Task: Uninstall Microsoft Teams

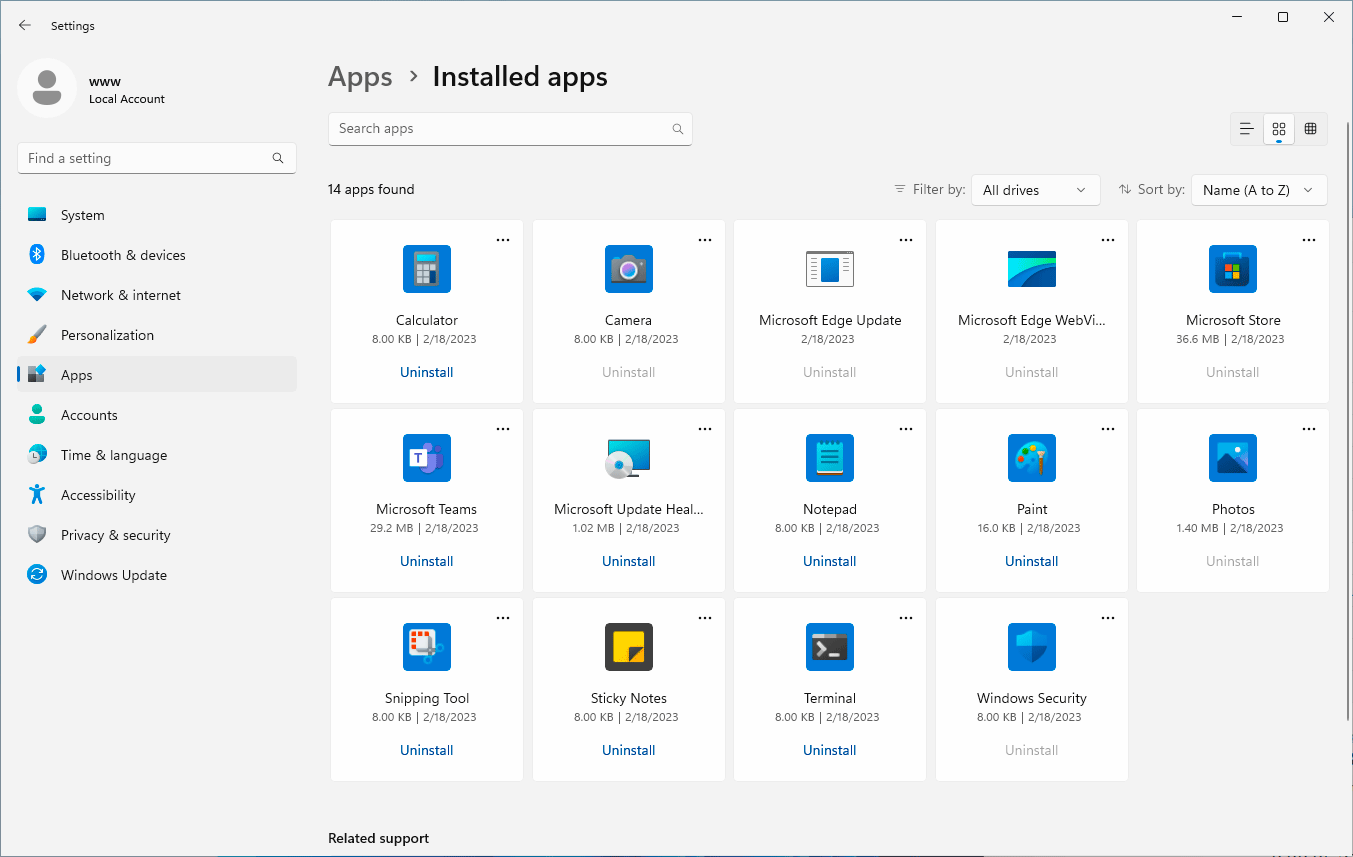Action: [x=427, y=561]
